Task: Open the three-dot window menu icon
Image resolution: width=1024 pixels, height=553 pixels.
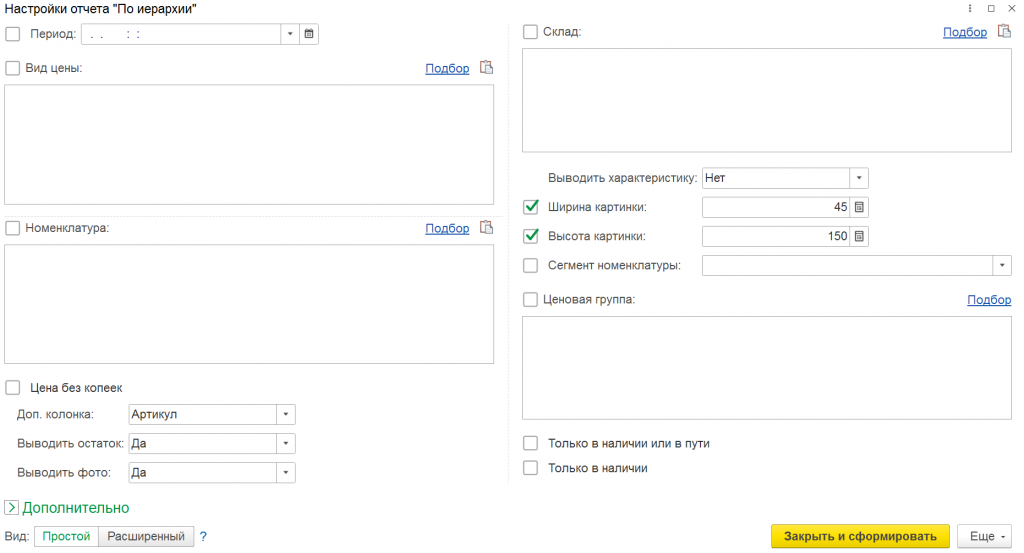Action: [x=970, y=8]
